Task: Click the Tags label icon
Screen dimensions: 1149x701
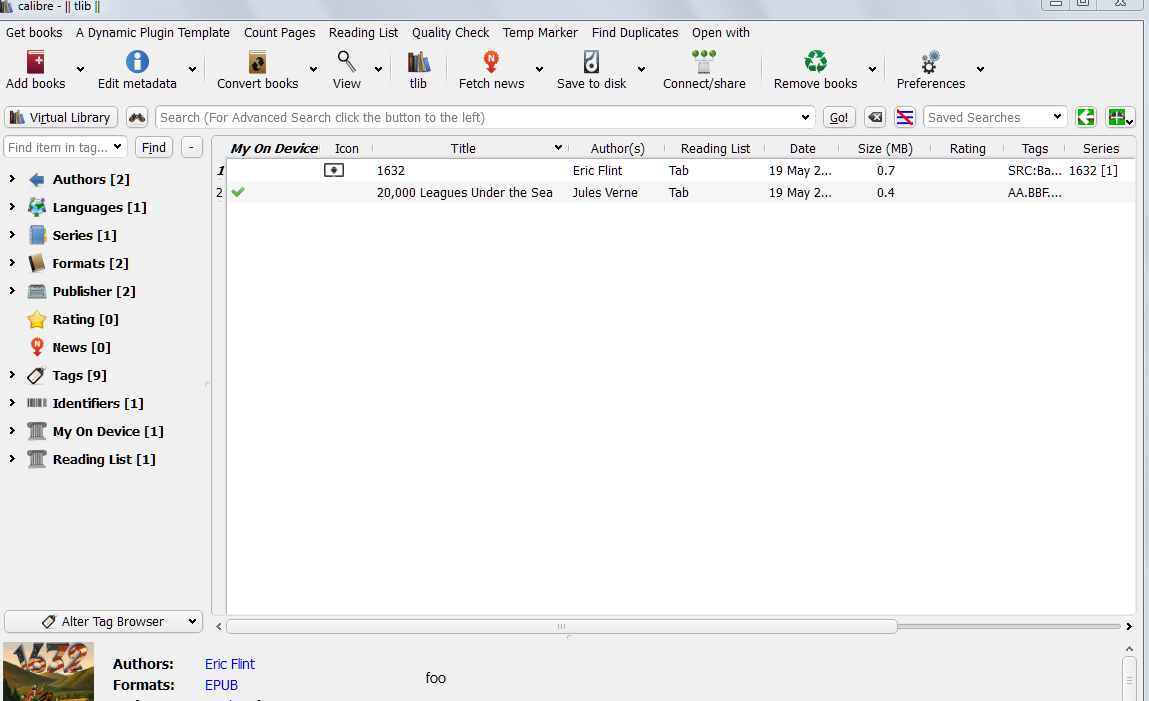Action: tap(37, 376)
